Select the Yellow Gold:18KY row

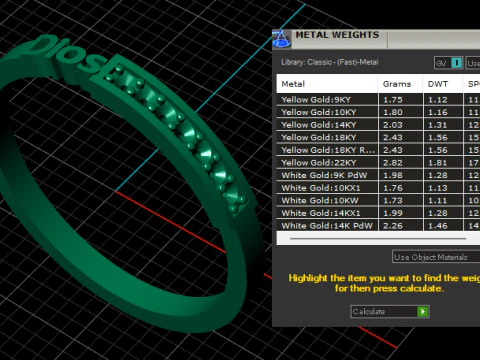[378, 137]
